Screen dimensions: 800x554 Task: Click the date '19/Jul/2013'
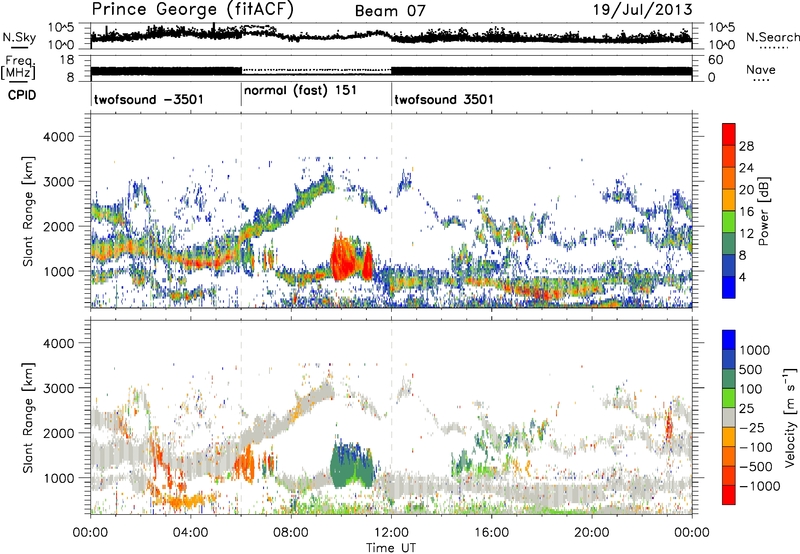tap(643, 10)
